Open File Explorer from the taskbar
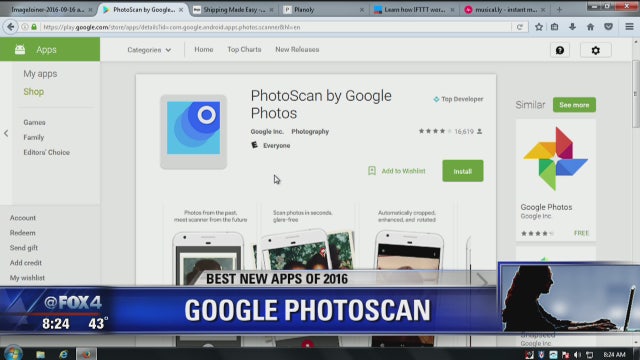This screenshot has width=640, height=360. (40, 354)
